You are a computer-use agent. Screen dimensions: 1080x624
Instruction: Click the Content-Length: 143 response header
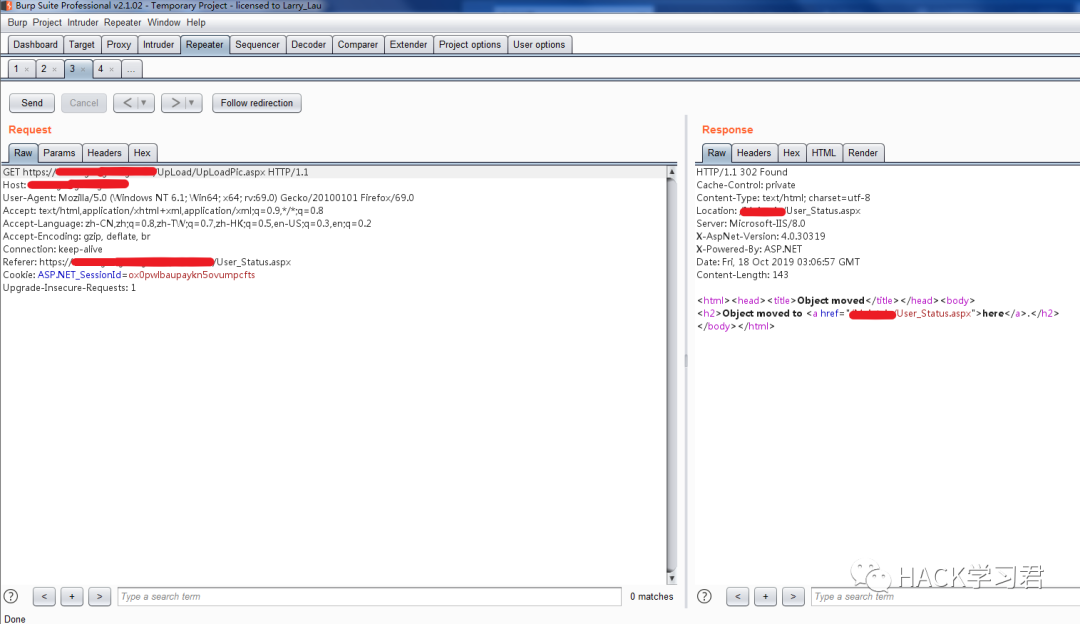pyautogui.click(x=742, y=275)
